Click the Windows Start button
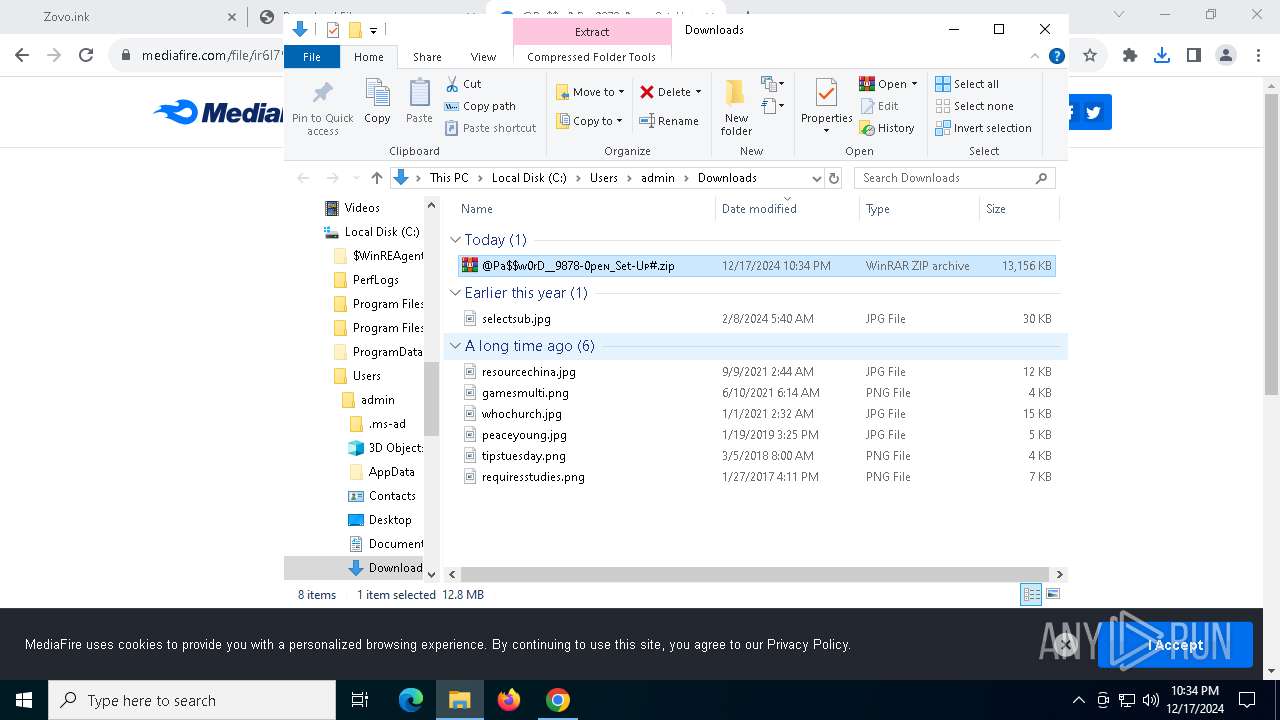This screenshot has width=1280, height=720. 24,700
